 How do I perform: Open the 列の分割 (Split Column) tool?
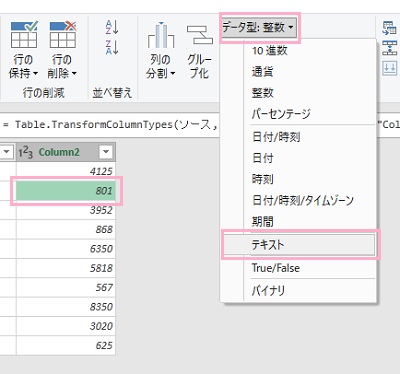point(161,50)
